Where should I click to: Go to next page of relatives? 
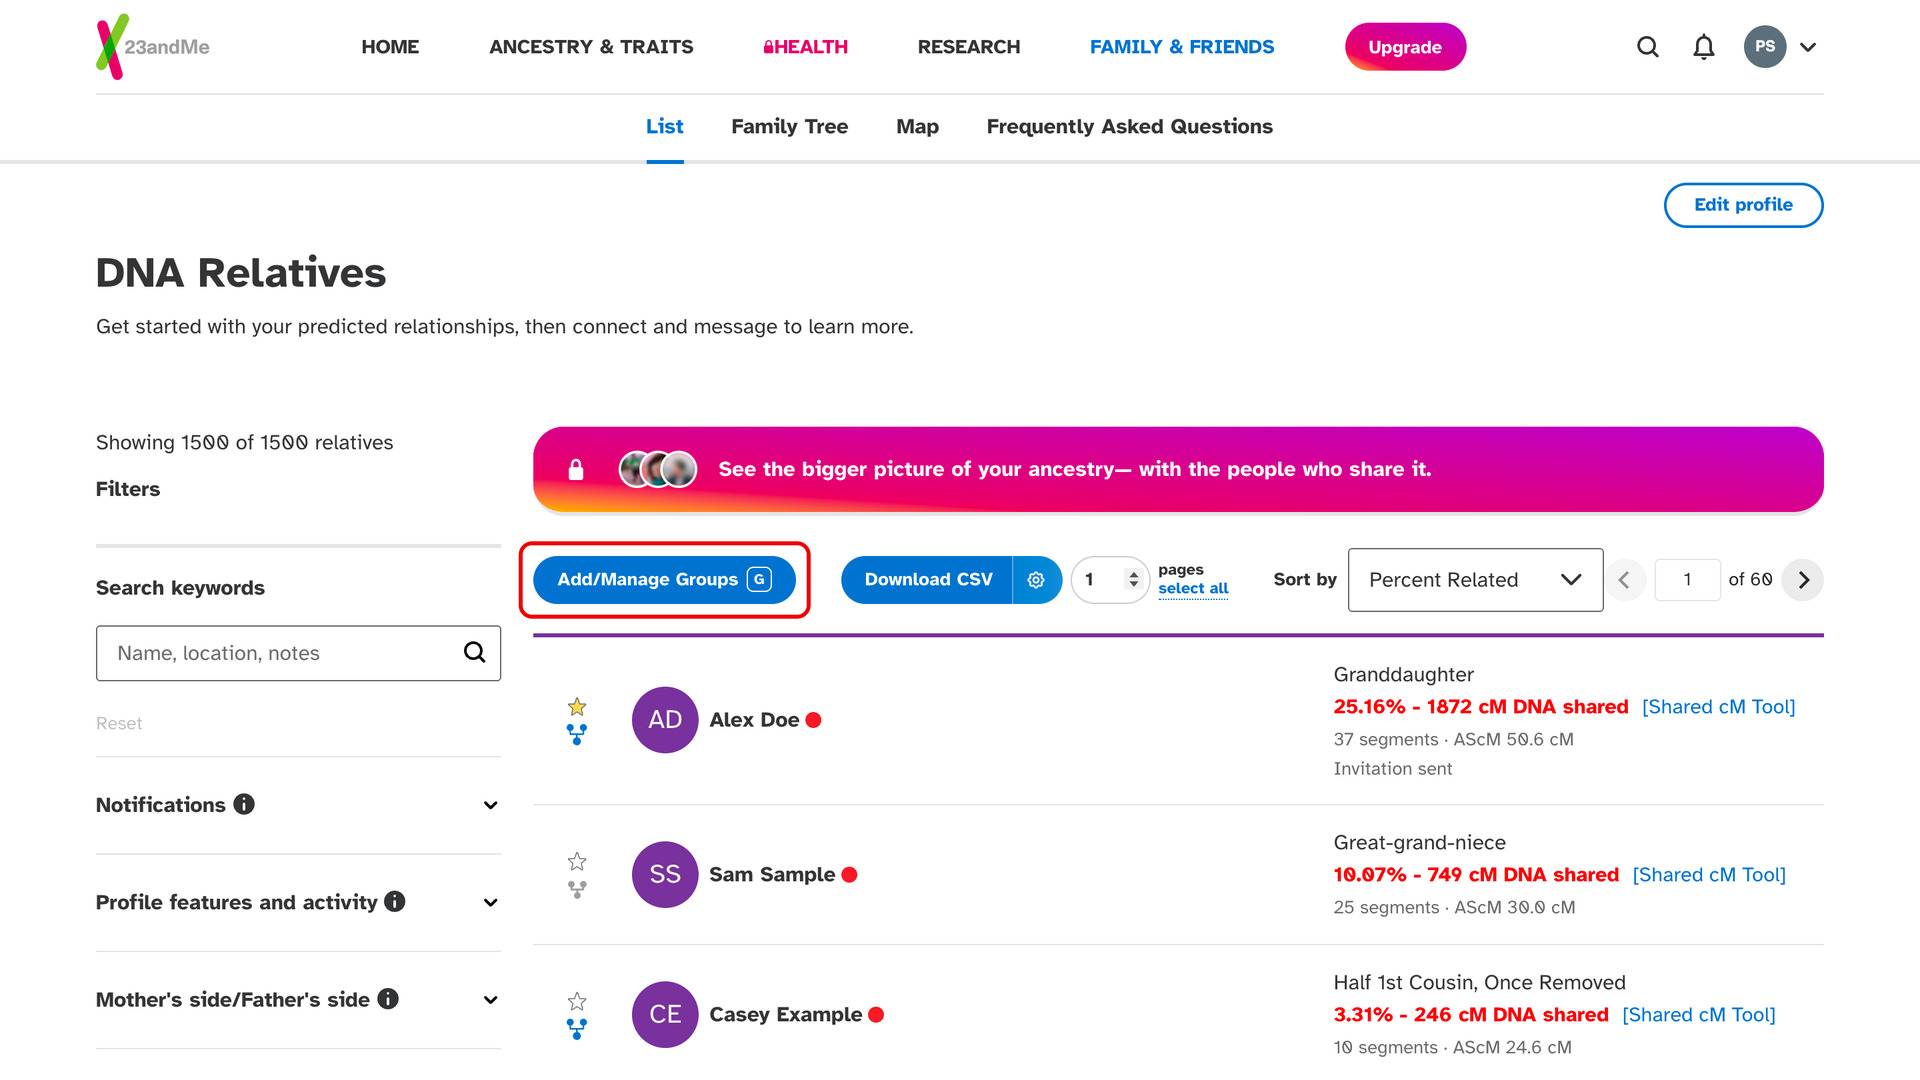(1803, 580)
